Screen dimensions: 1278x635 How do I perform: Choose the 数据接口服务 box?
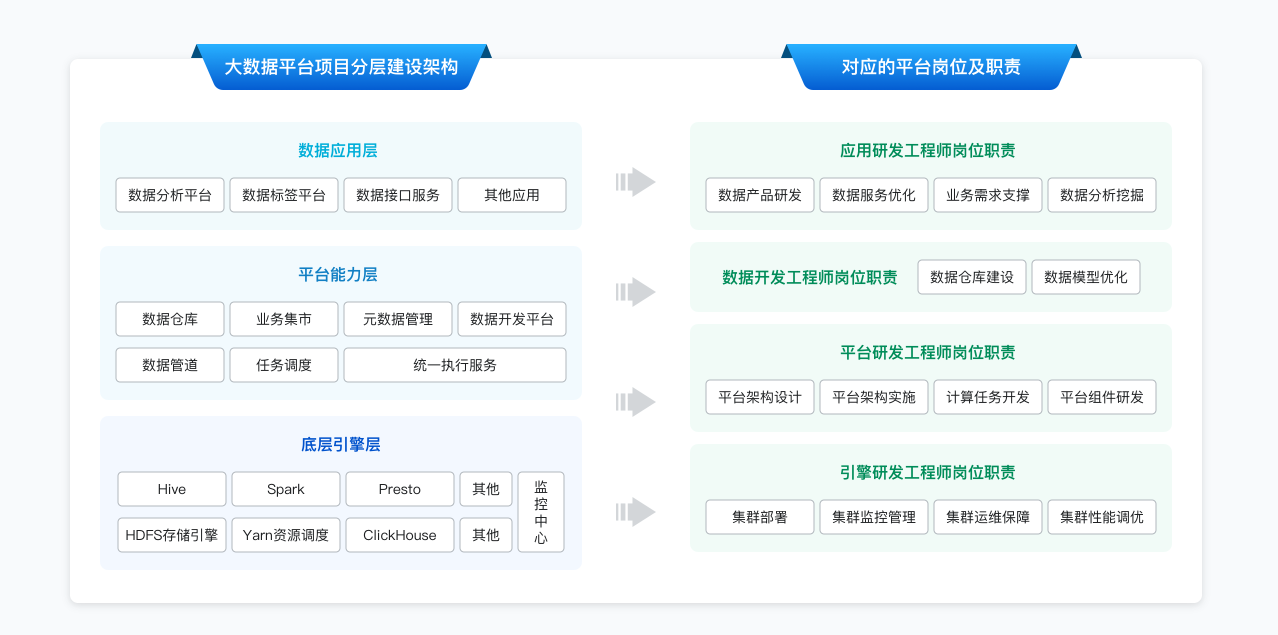point(398,195)
